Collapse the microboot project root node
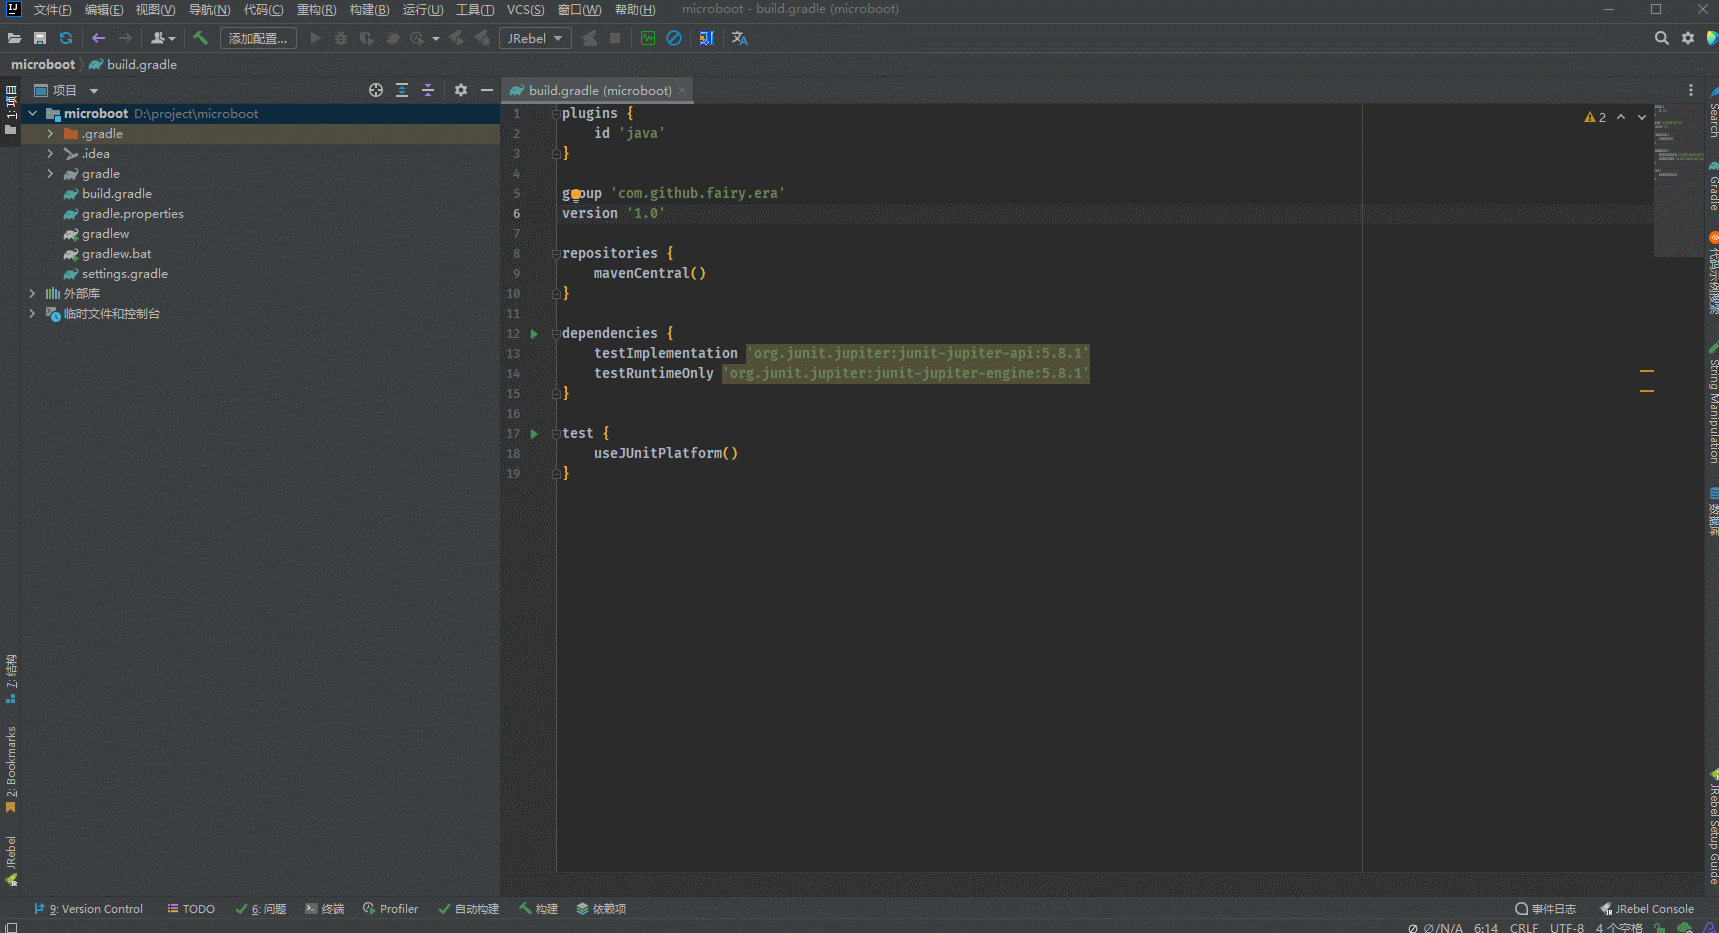Viewport: 1719px width, 933px height. click(x=33, y=114)
